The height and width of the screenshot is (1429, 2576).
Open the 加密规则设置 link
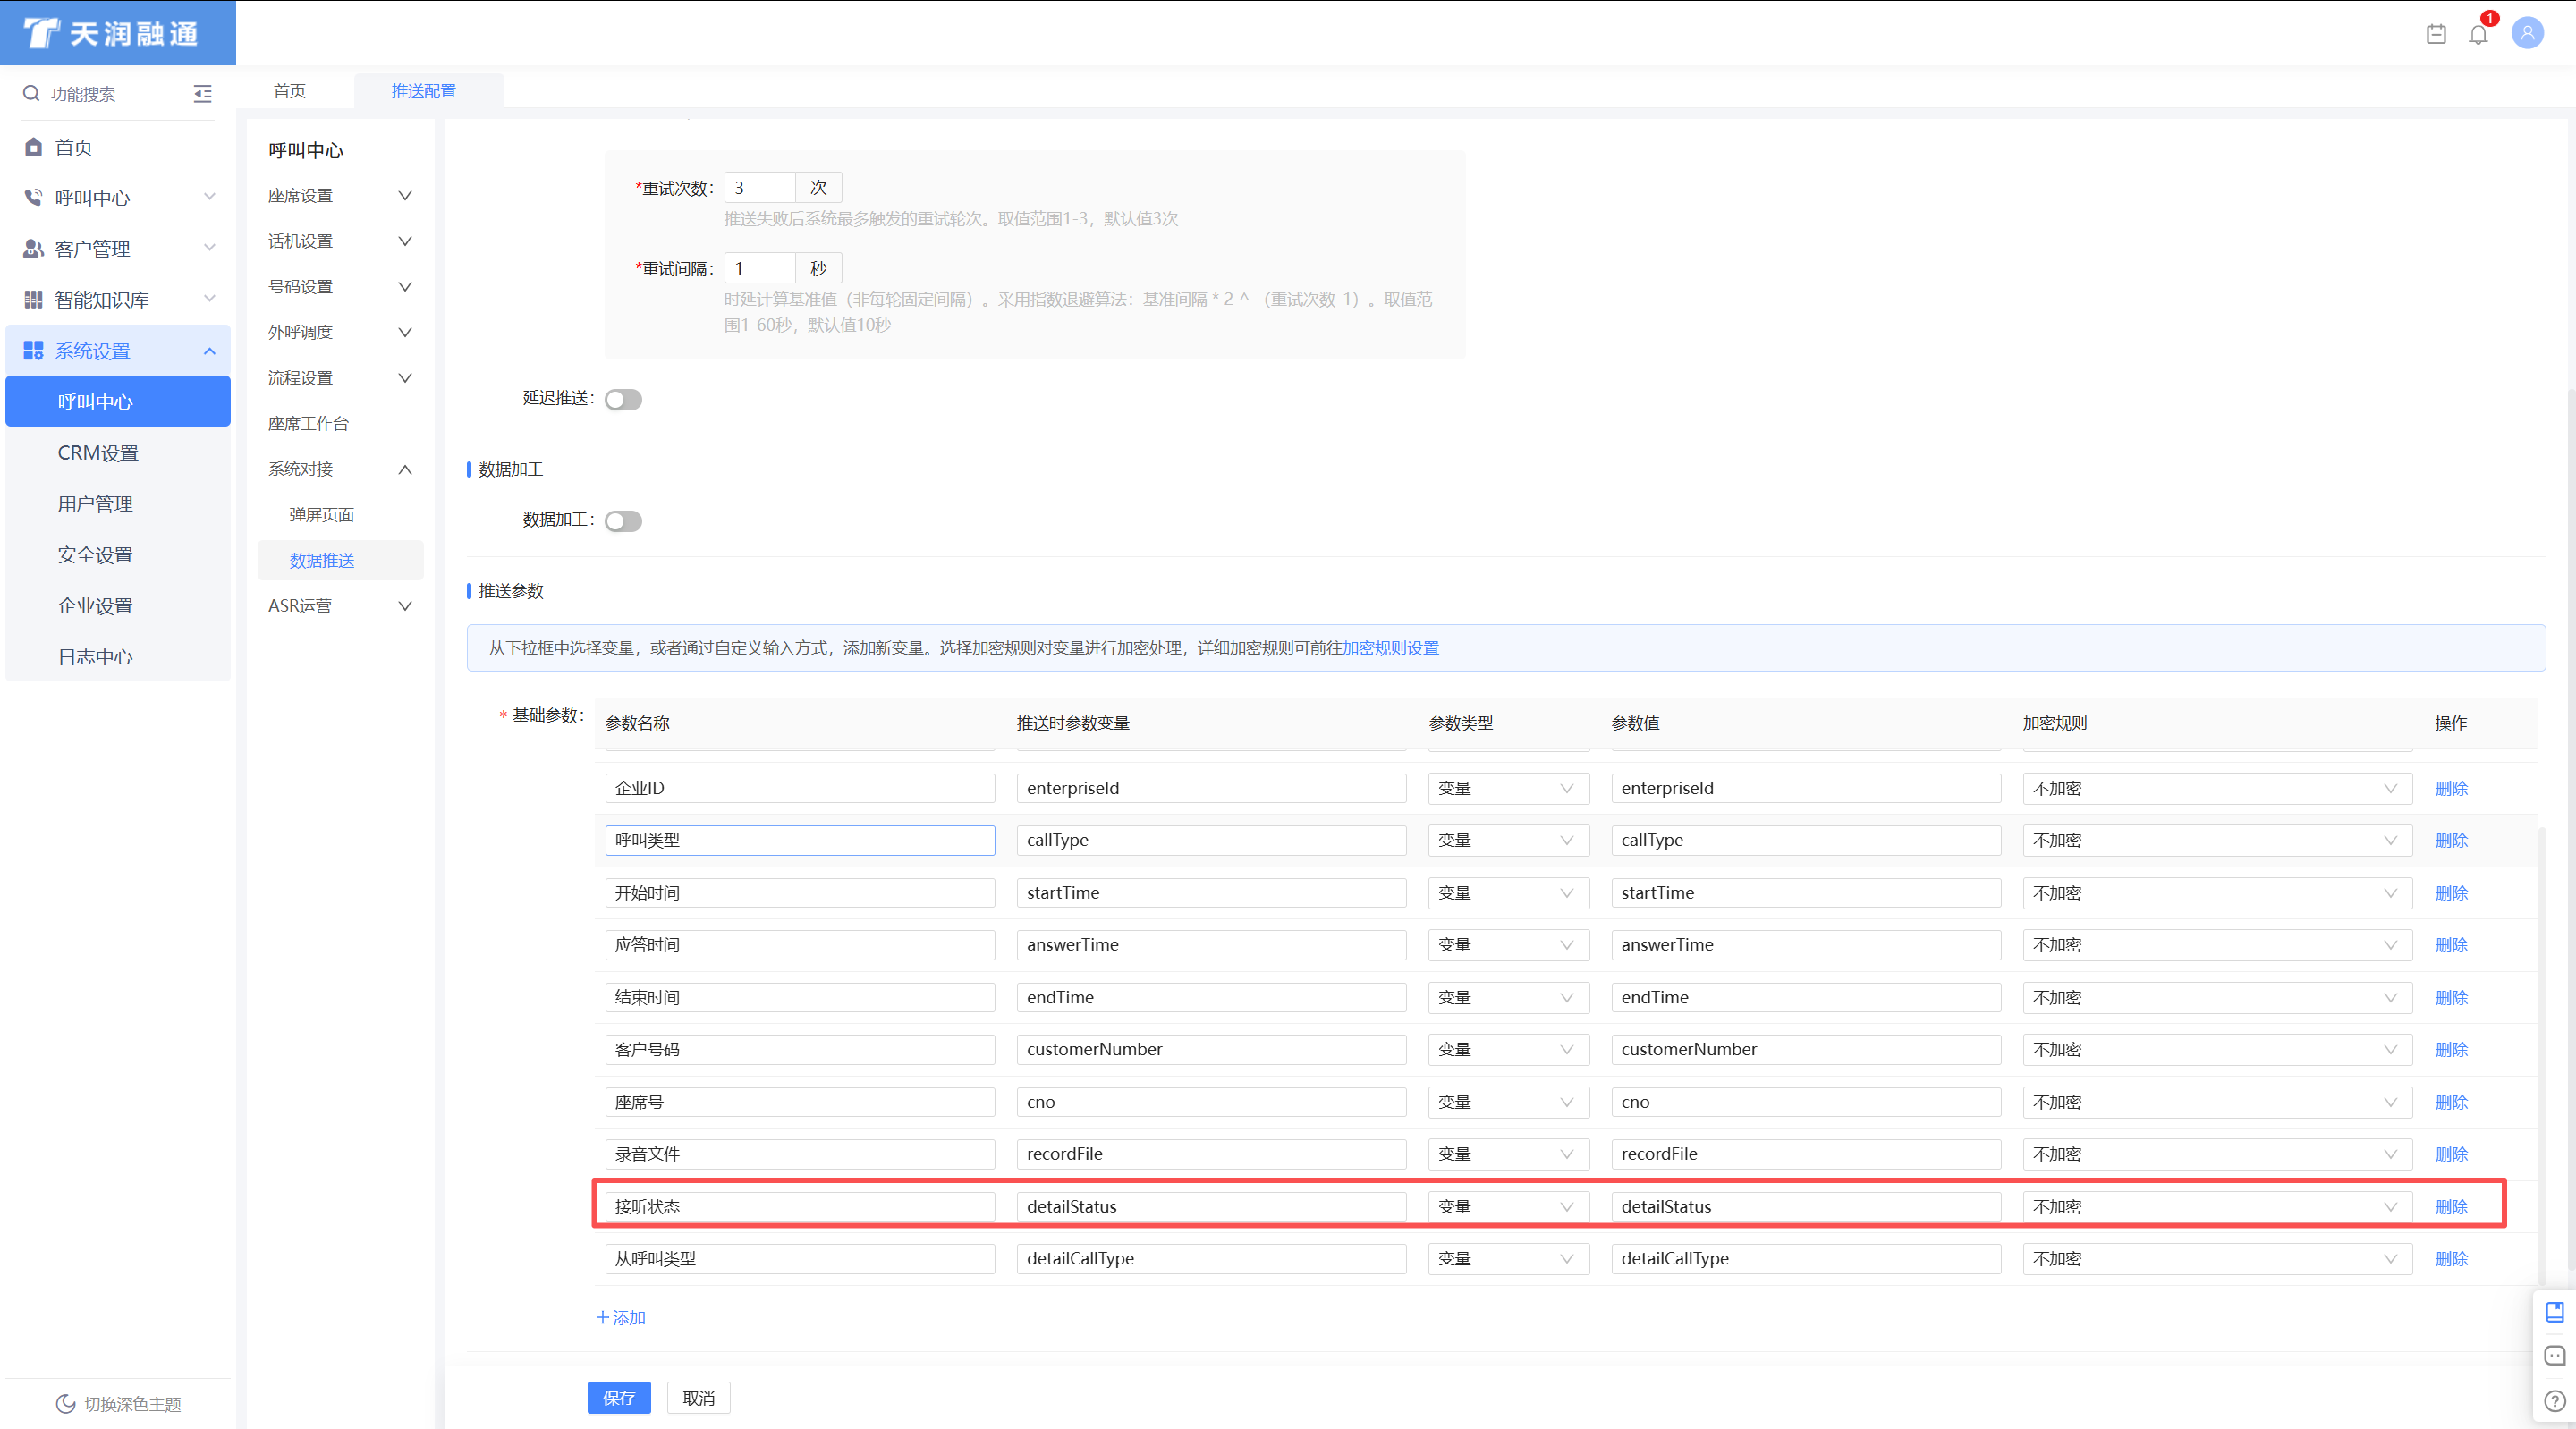tap(1390, 648)
